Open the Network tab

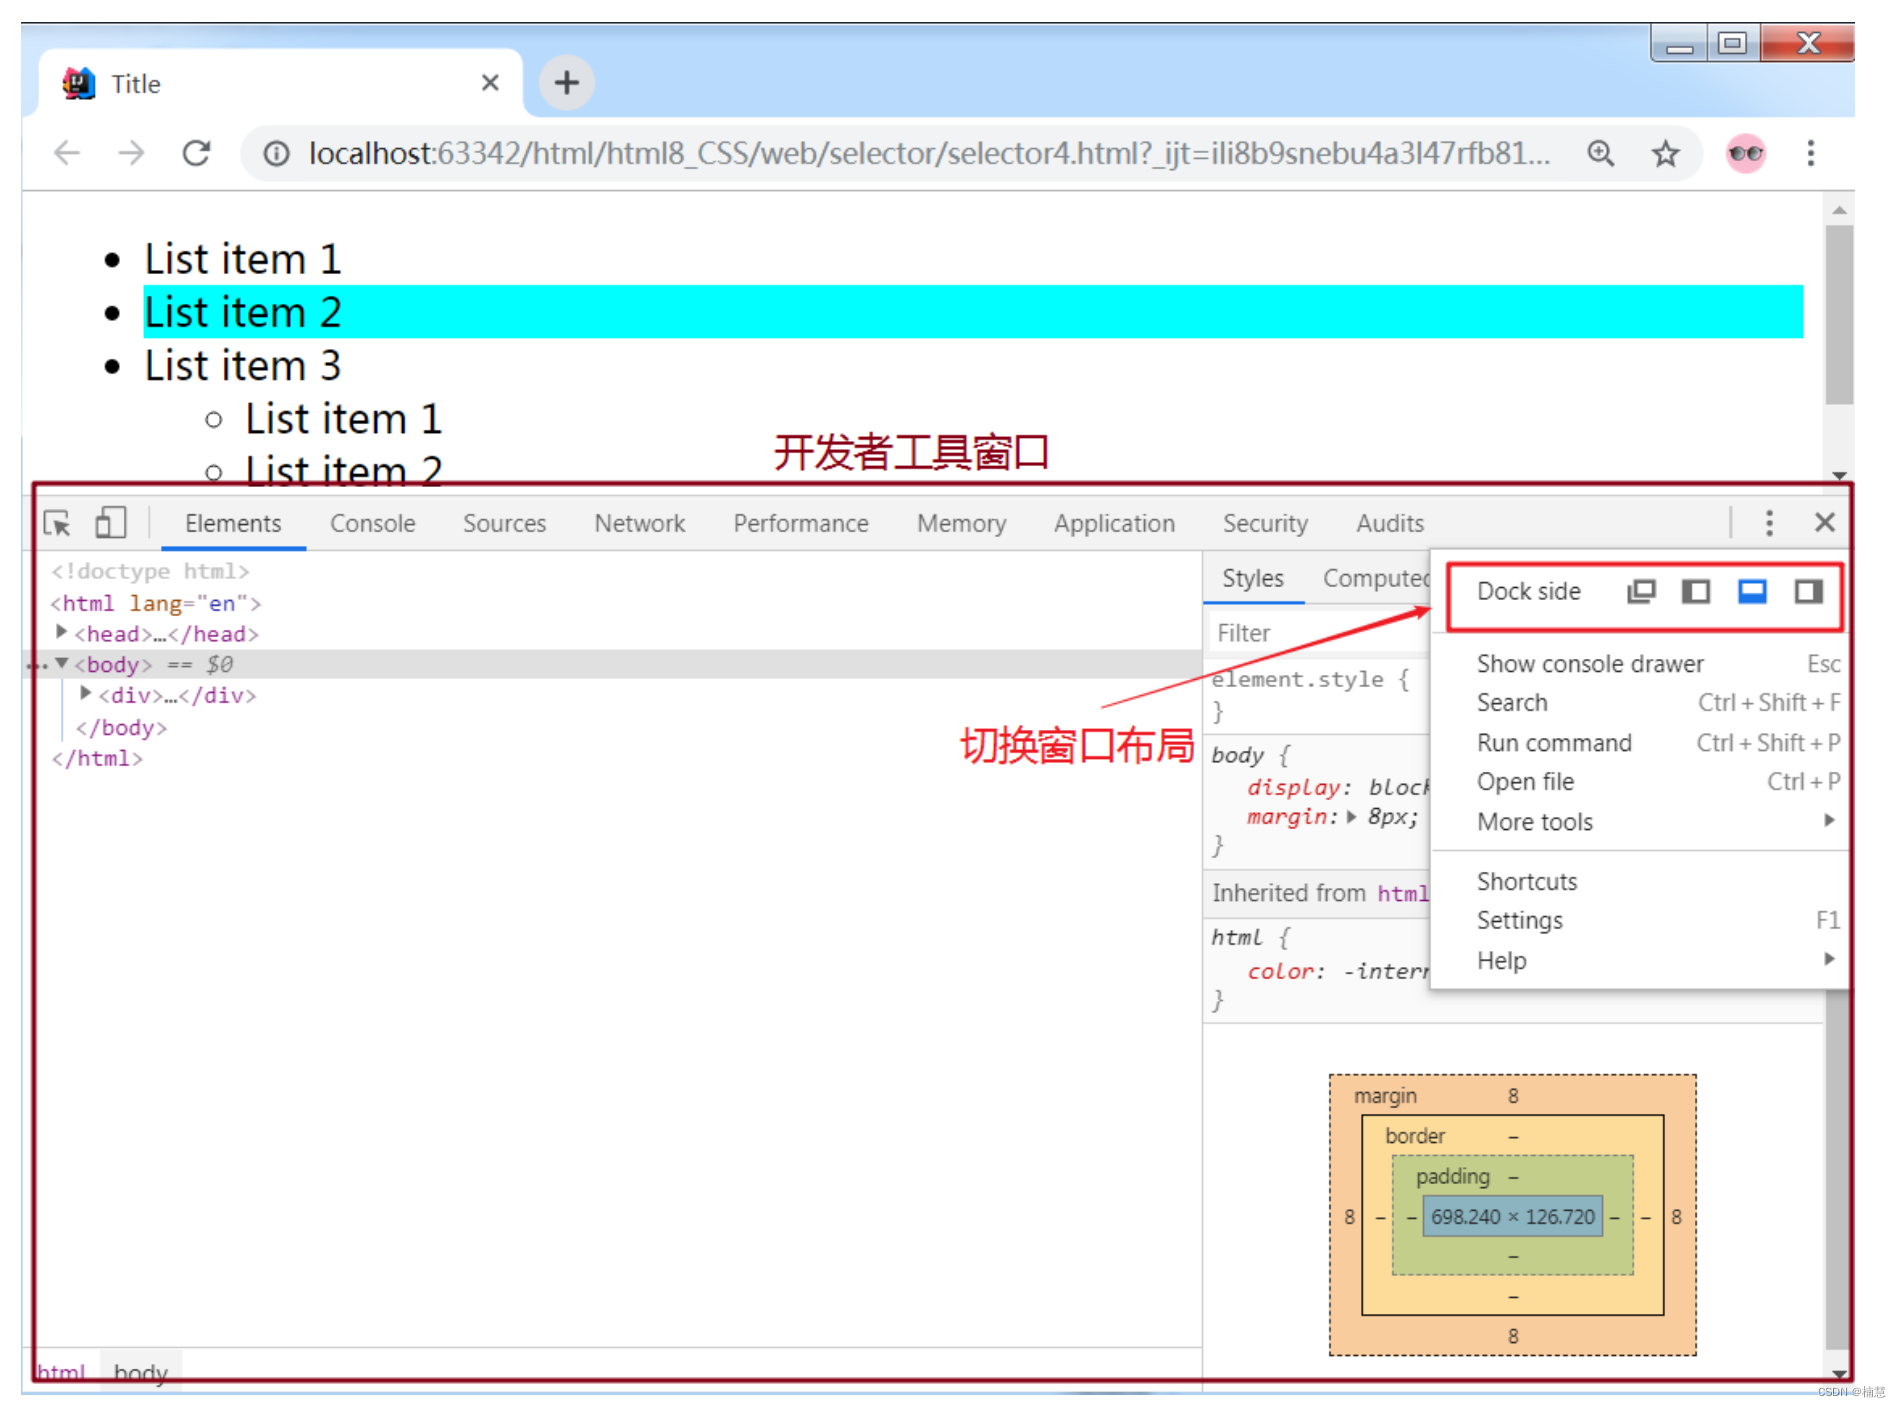pos(640,523)
